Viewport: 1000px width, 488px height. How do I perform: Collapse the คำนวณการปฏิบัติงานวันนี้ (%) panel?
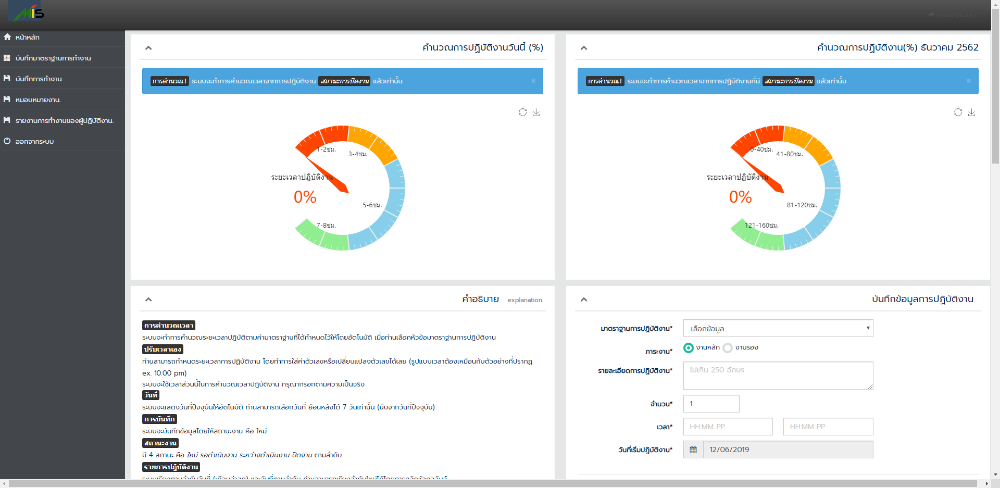[147, 48]
